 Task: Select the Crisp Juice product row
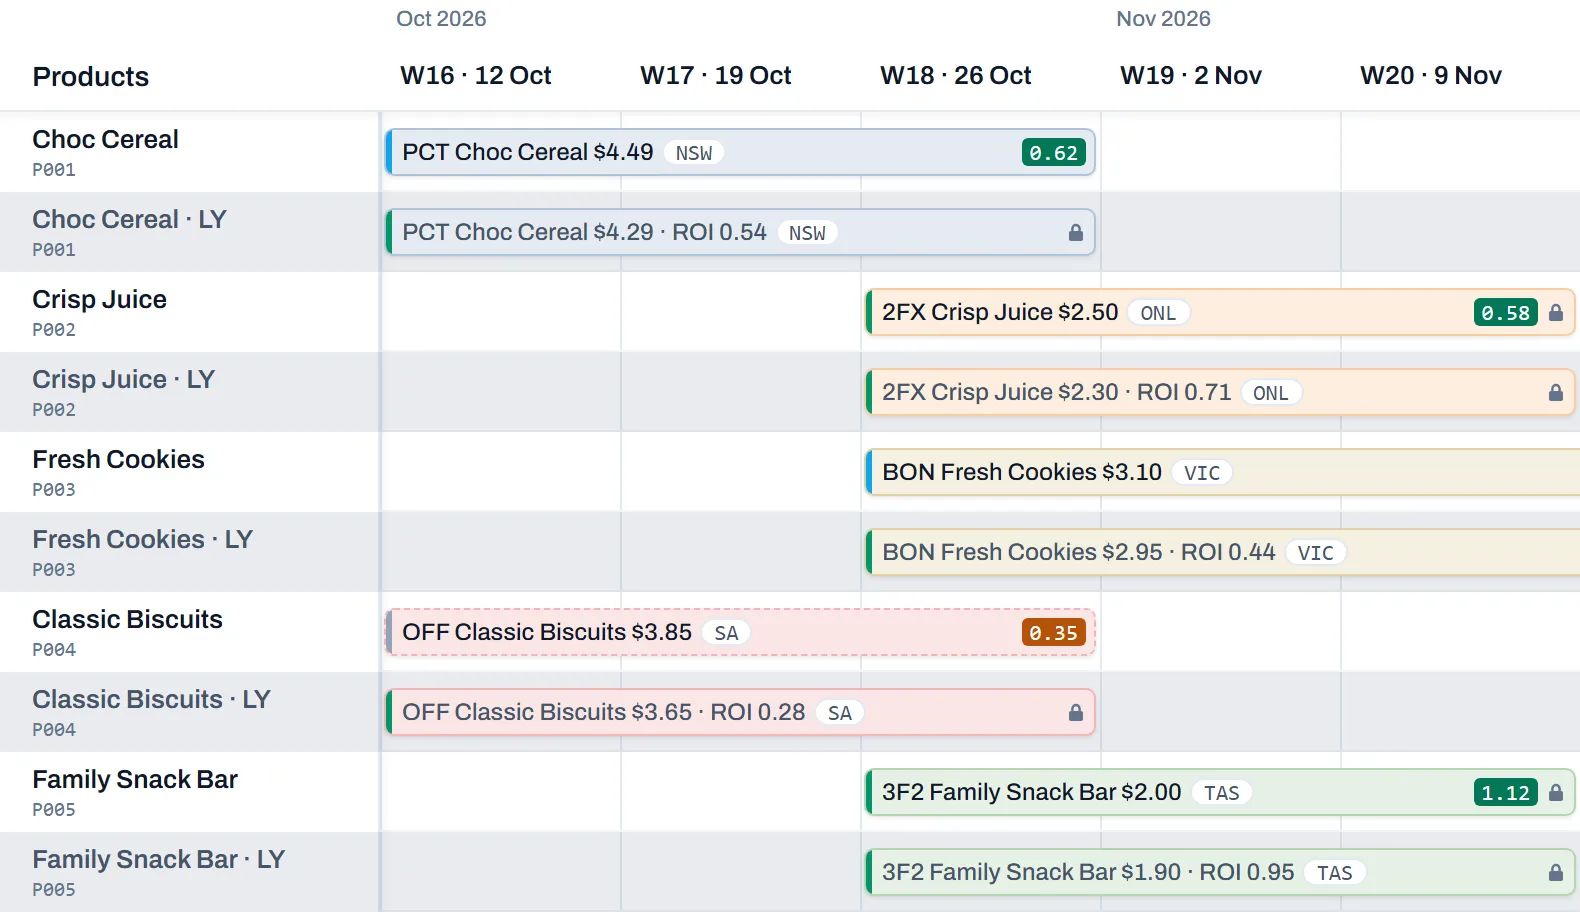[190, 312]
